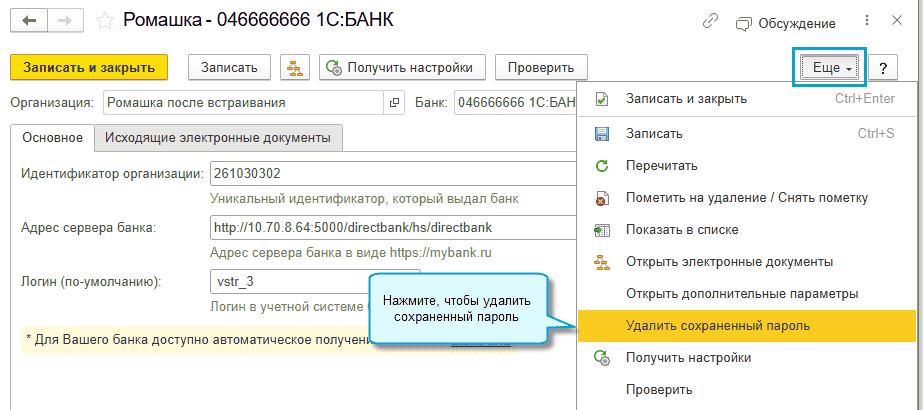This screenshot has height=410, width=923.
Task: Choose Получить настройки in the menu
Action: (746, 357)
